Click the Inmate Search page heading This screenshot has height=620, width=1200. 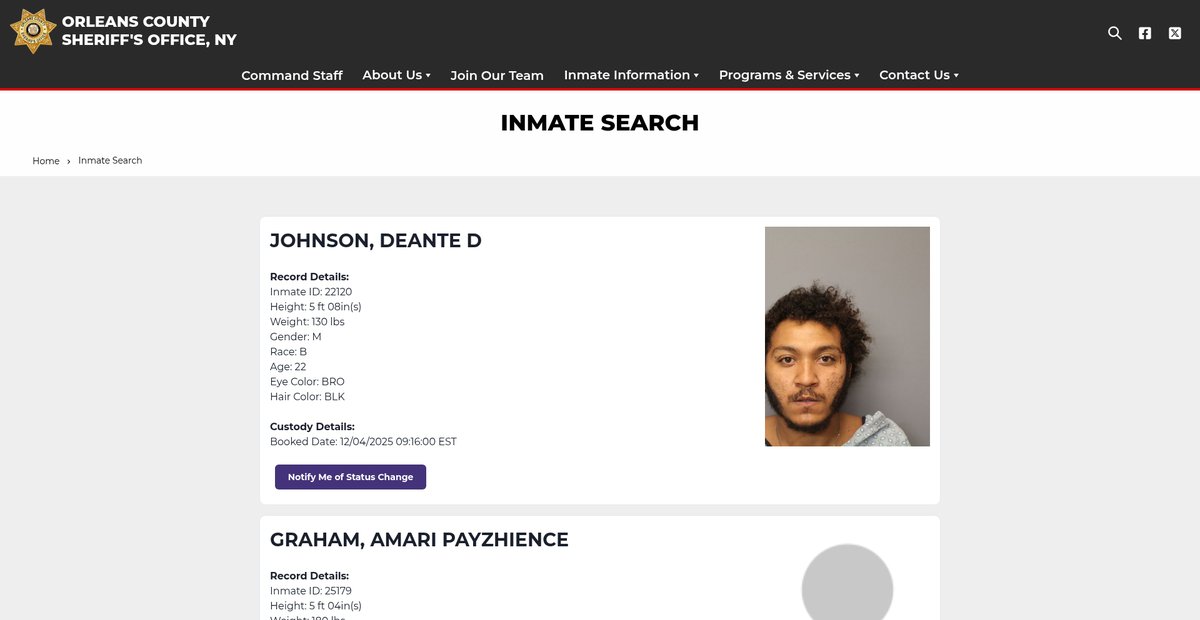pos(600,123)
